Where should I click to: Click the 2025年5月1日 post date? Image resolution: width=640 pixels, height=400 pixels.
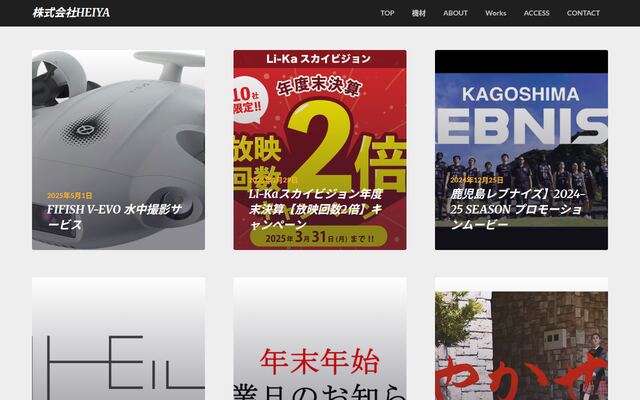70,196
